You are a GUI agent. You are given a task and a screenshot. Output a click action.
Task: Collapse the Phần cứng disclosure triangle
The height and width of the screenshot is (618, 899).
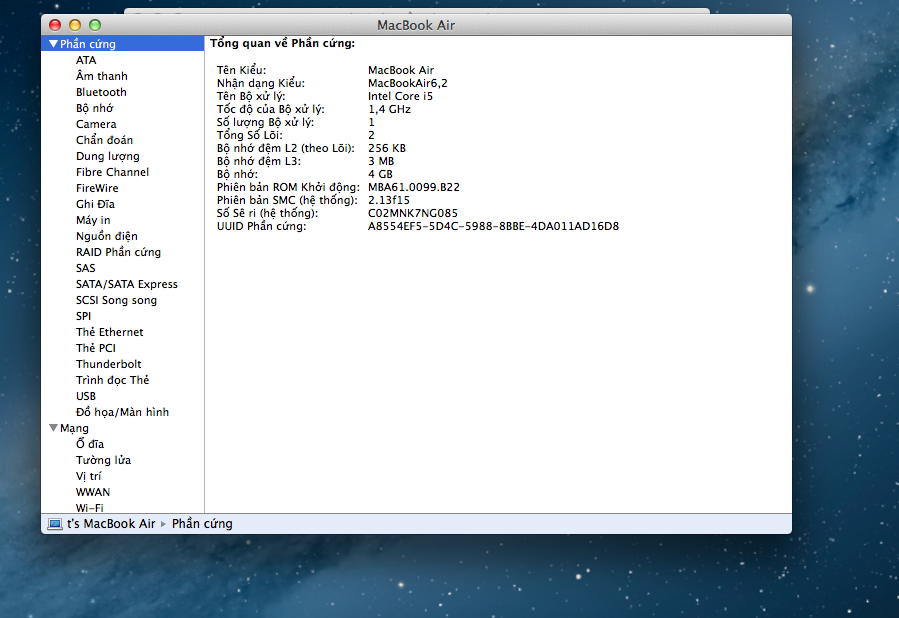(53, 44)
